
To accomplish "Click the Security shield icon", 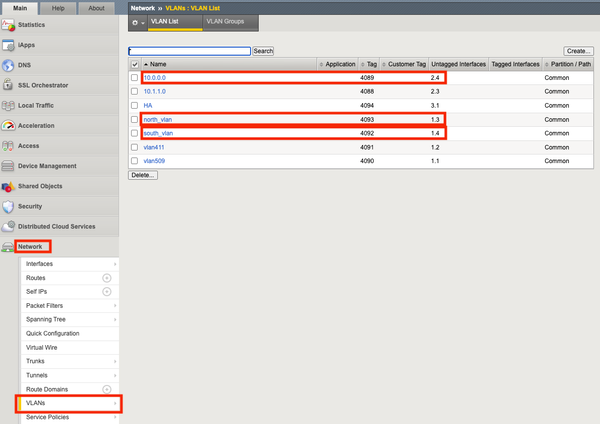I will [9, 206].
